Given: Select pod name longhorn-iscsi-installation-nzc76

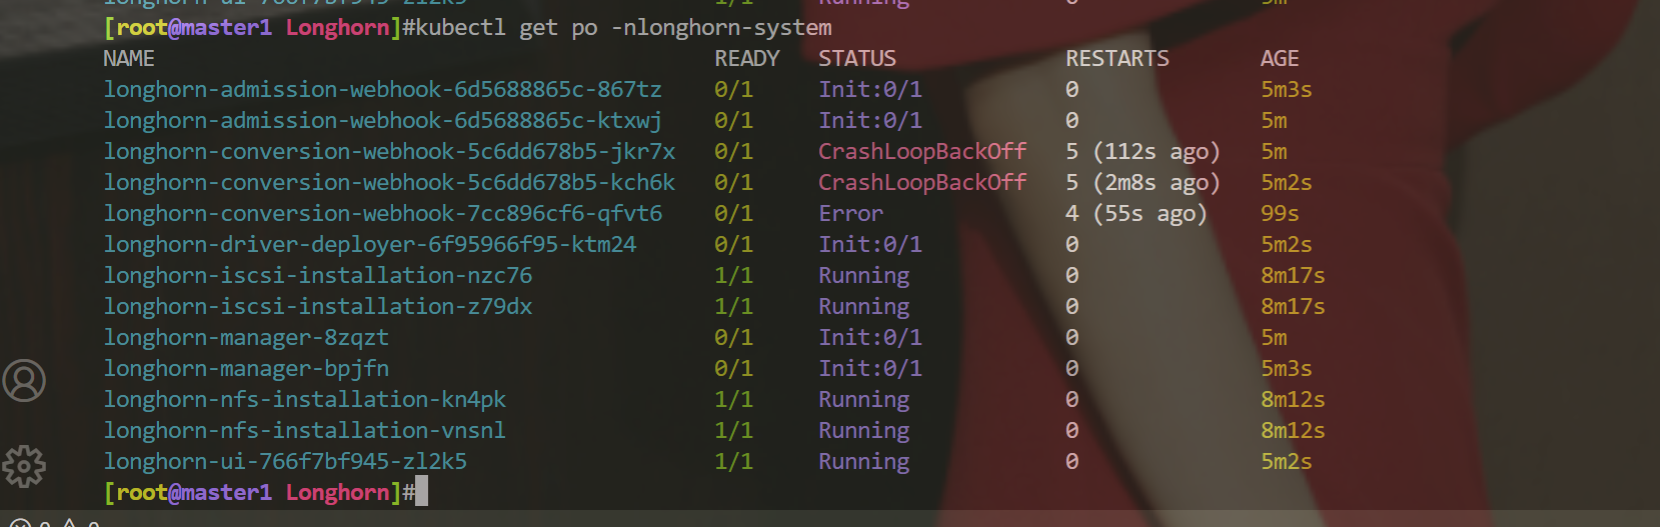Looking at the screenshot, I should [x=318, y=276].
